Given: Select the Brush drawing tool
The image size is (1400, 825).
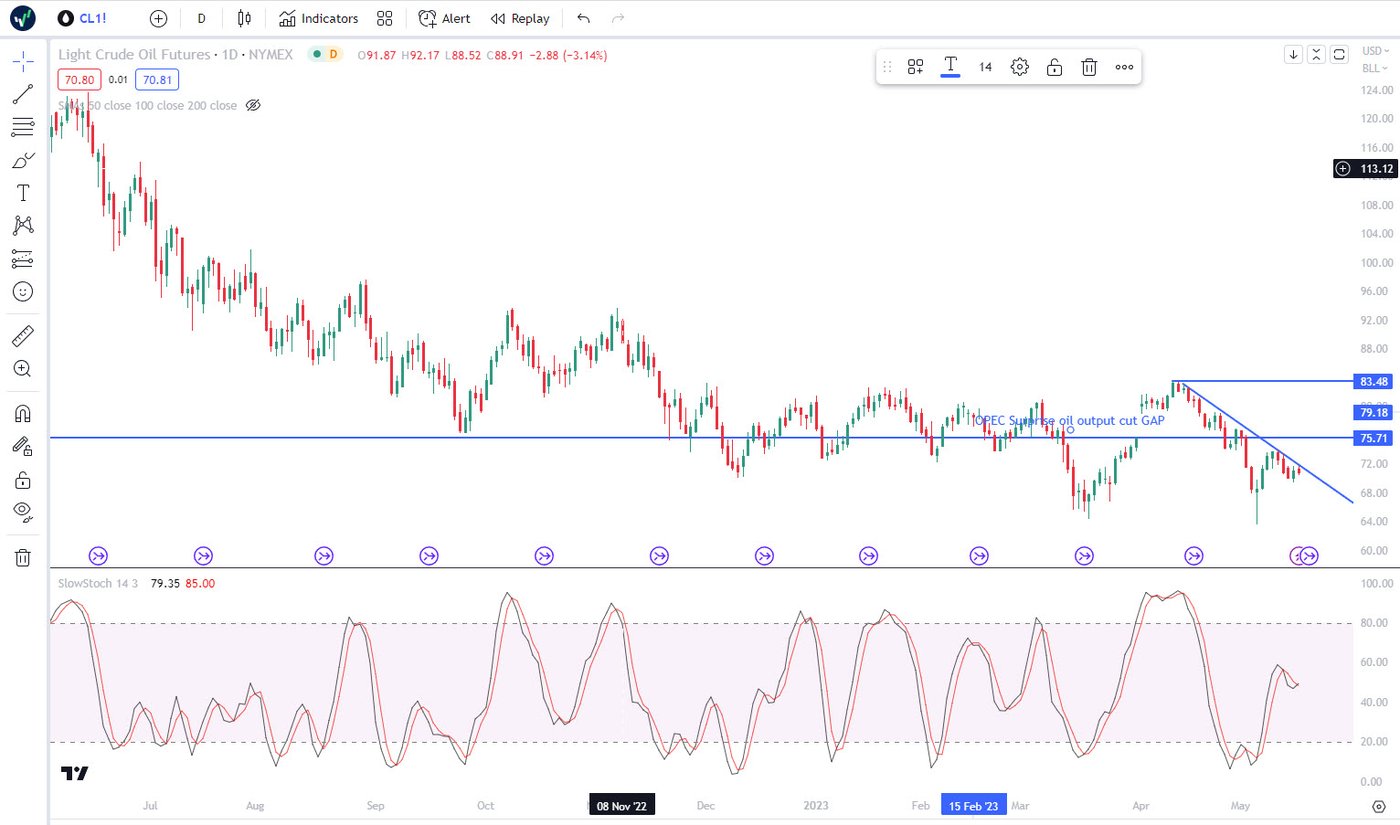Looking at the screenshot, I should pos(22,160).
